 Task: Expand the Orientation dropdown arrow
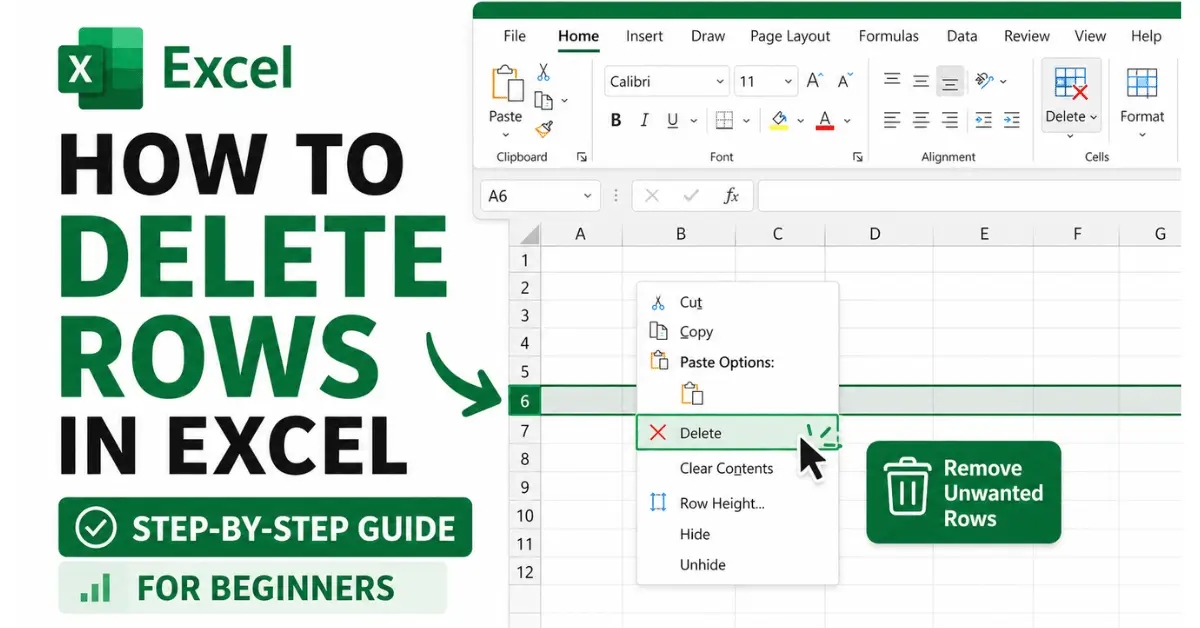click(x=1003, y=82)
